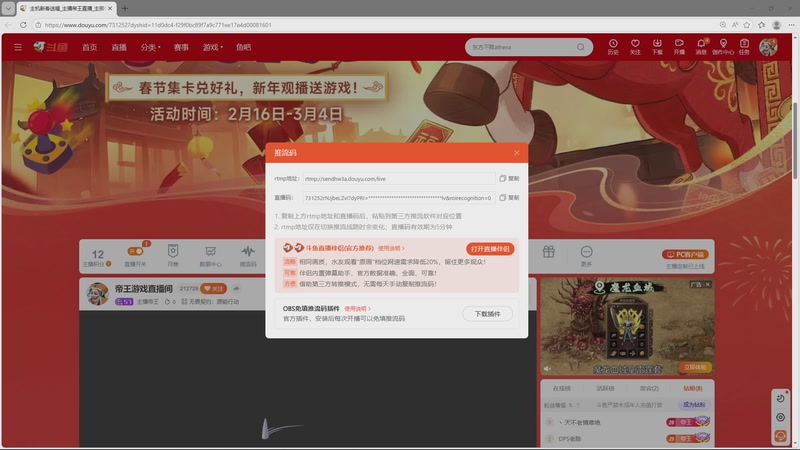Click the orange customer service headset icon
800x450 pixels.
pyautogui.click(x=780, y=436)
